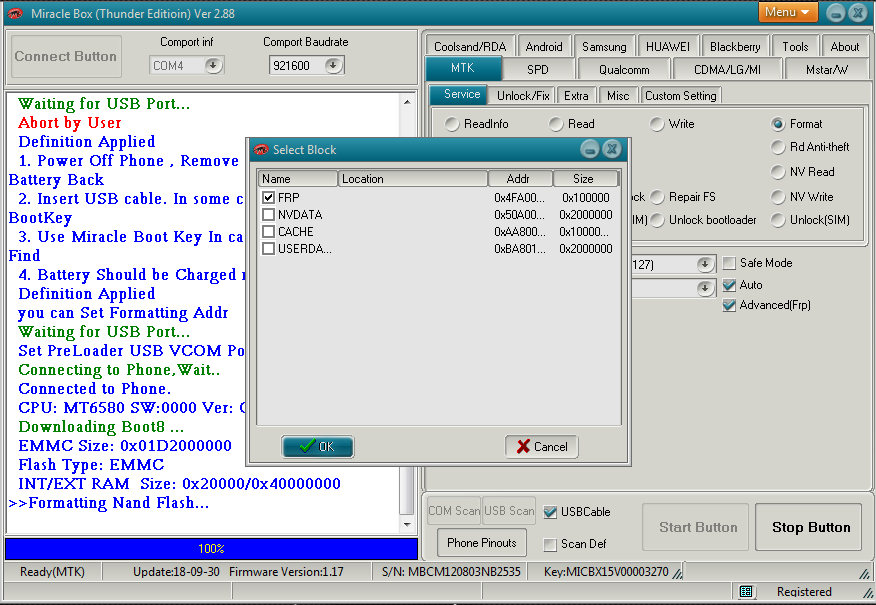Enable the Safe Mode checkbox
This screenshot has height=605, width=876.
point(729,263)
